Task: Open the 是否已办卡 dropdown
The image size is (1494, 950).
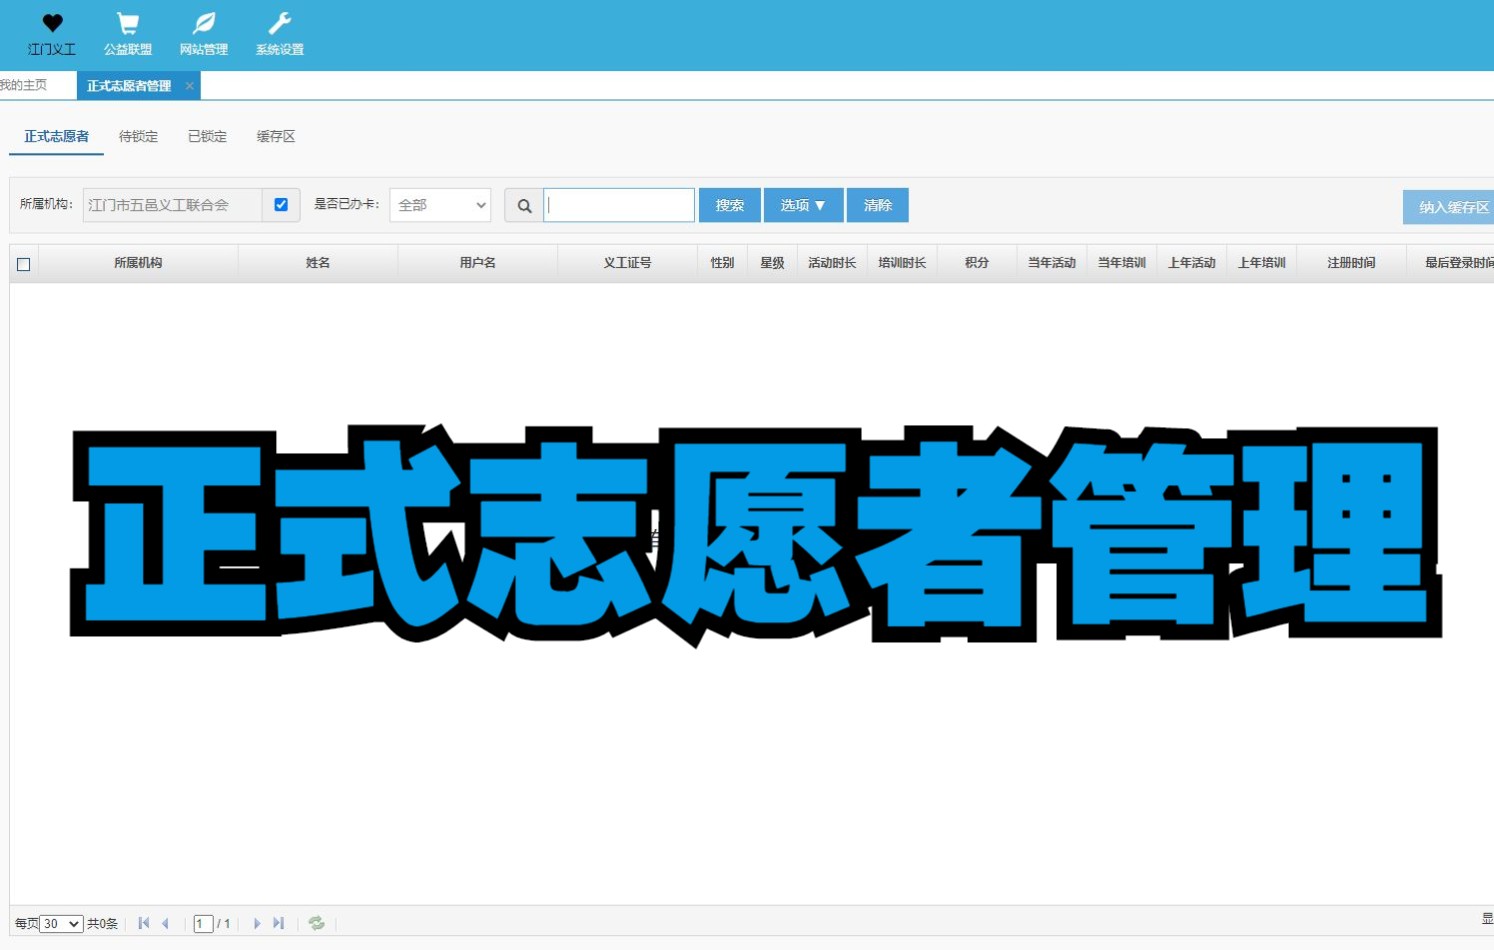Action: pos(440,205)
